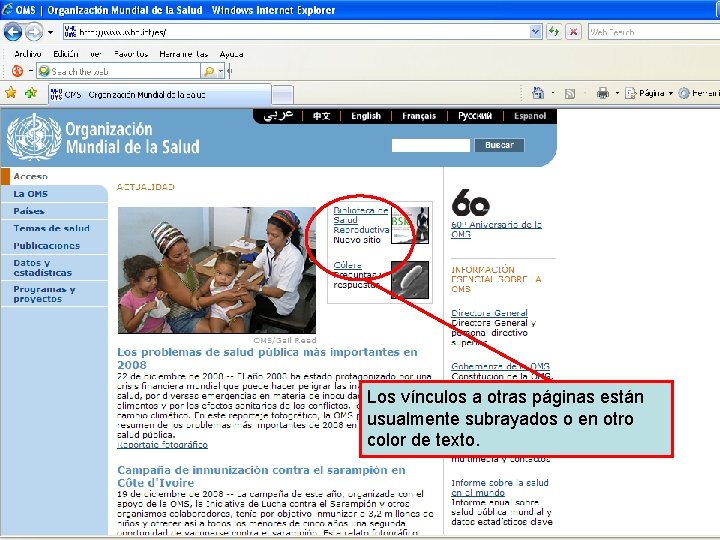The image size is (720, 540).
Task: Click the Home page icon
Action: click(538, 93)
